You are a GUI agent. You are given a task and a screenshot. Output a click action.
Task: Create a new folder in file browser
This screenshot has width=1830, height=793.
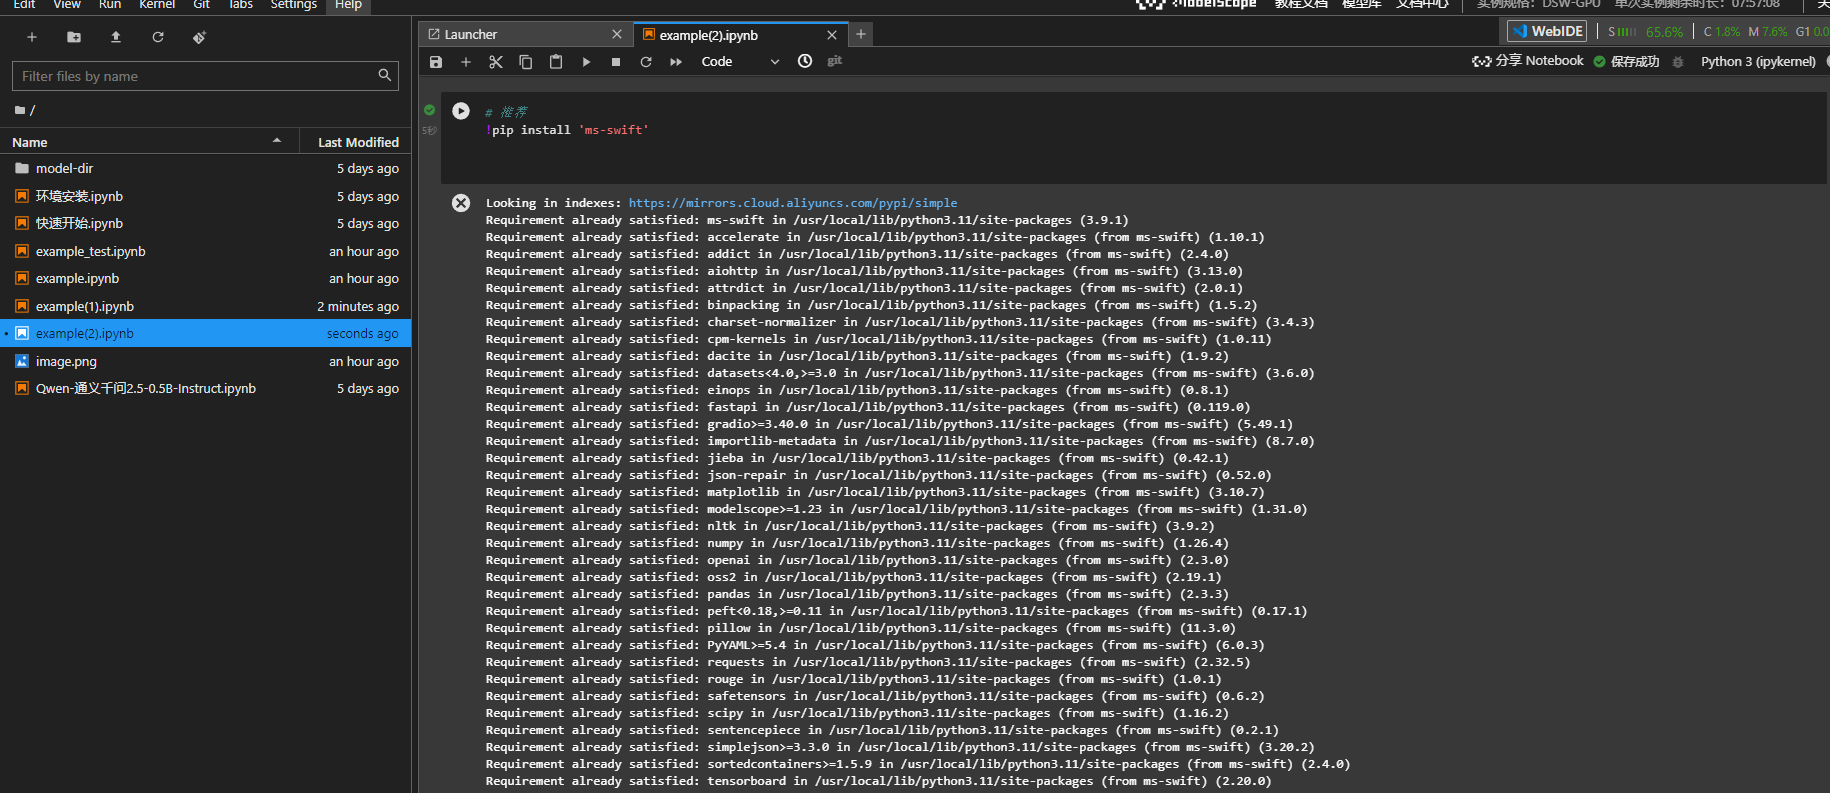74,37
